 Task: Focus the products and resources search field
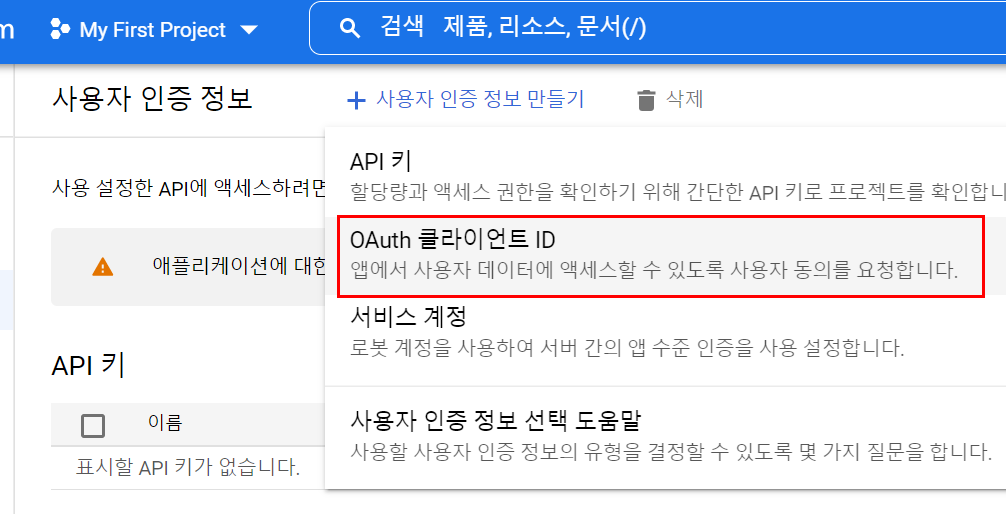pos(658,28)
